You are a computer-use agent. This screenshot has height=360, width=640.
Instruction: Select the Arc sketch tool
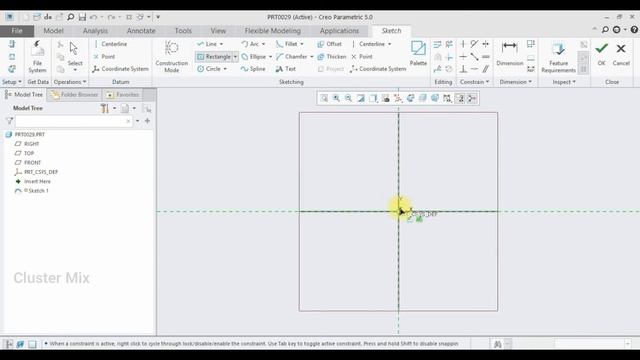(x=250, y=44)
